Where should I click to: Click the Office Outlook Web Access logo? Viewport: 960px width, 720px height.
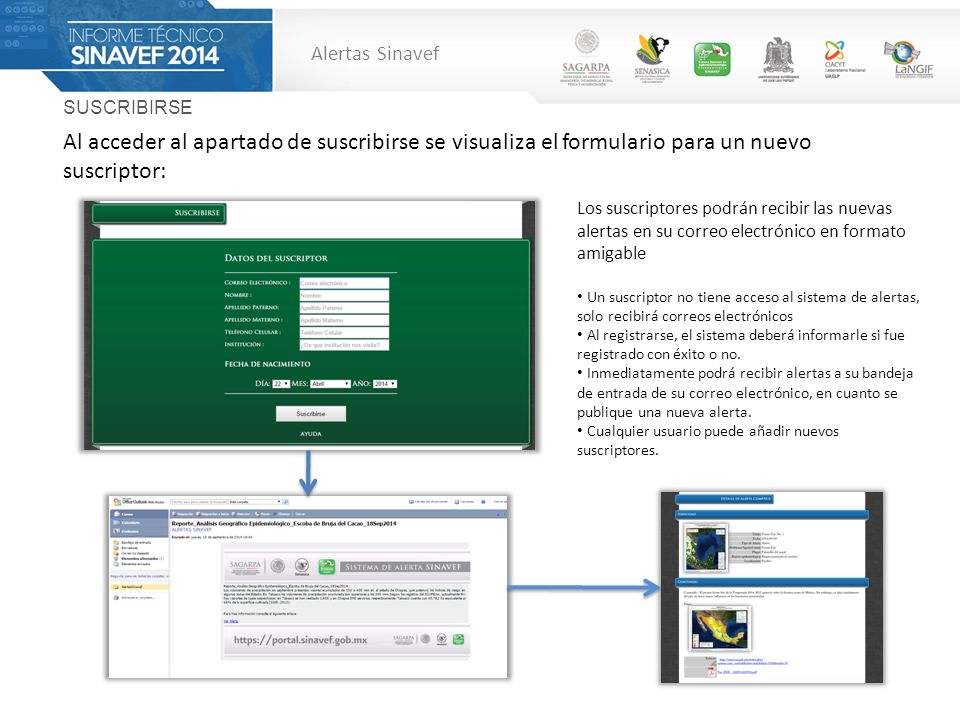coord(138,501)
